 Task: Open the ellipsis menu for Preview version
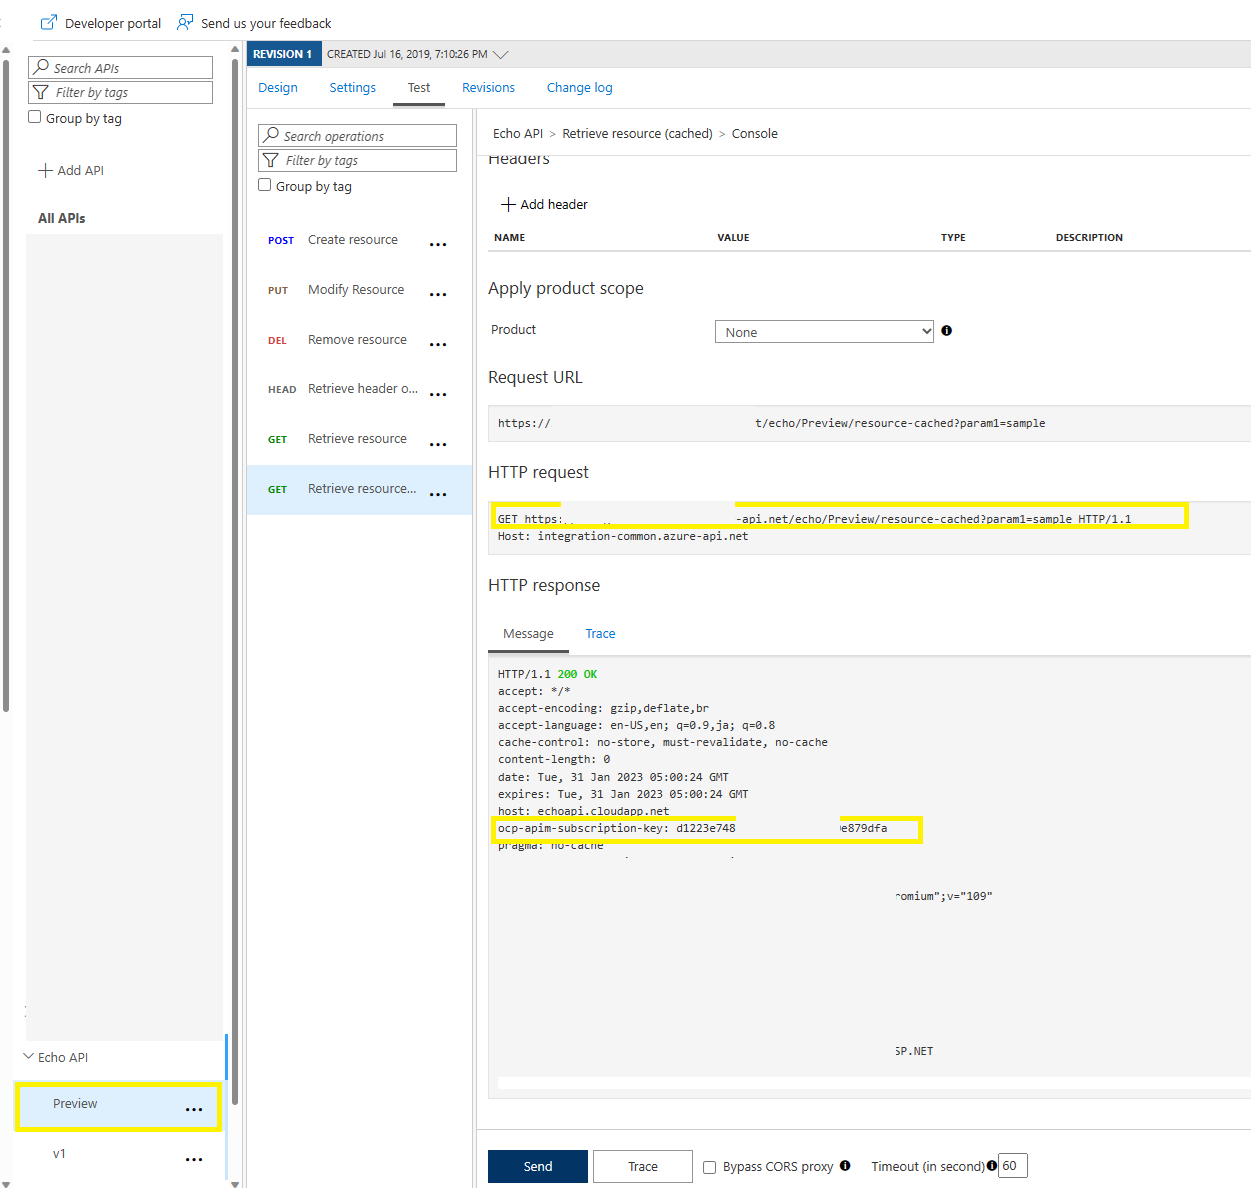point(194,1109)
